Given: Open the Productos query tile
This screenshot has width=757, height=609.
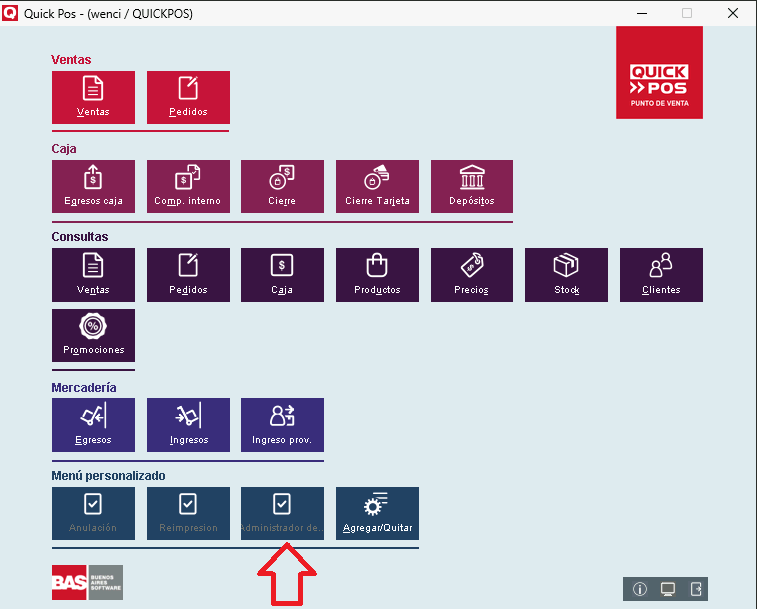Looking at the screenshot, I should [377, 275].
